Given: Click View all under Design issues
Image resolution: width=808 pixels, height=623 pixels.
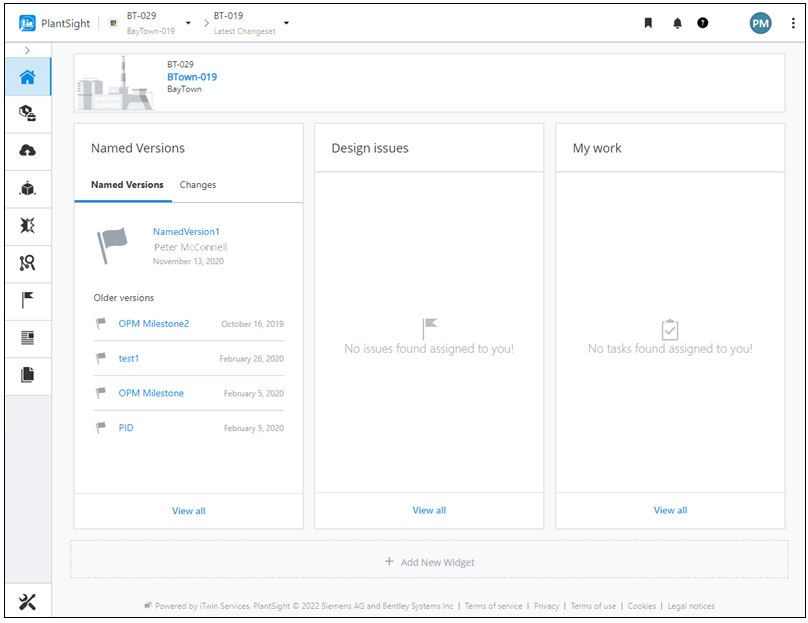Looking at the screenshot, I should (x=429, y=510).
